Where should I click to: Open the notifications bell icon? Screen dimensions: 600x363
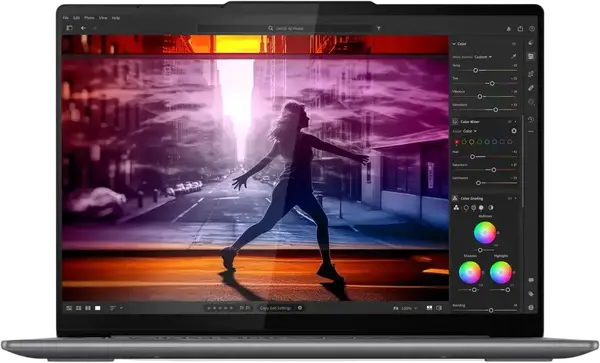tap(509, 29)
